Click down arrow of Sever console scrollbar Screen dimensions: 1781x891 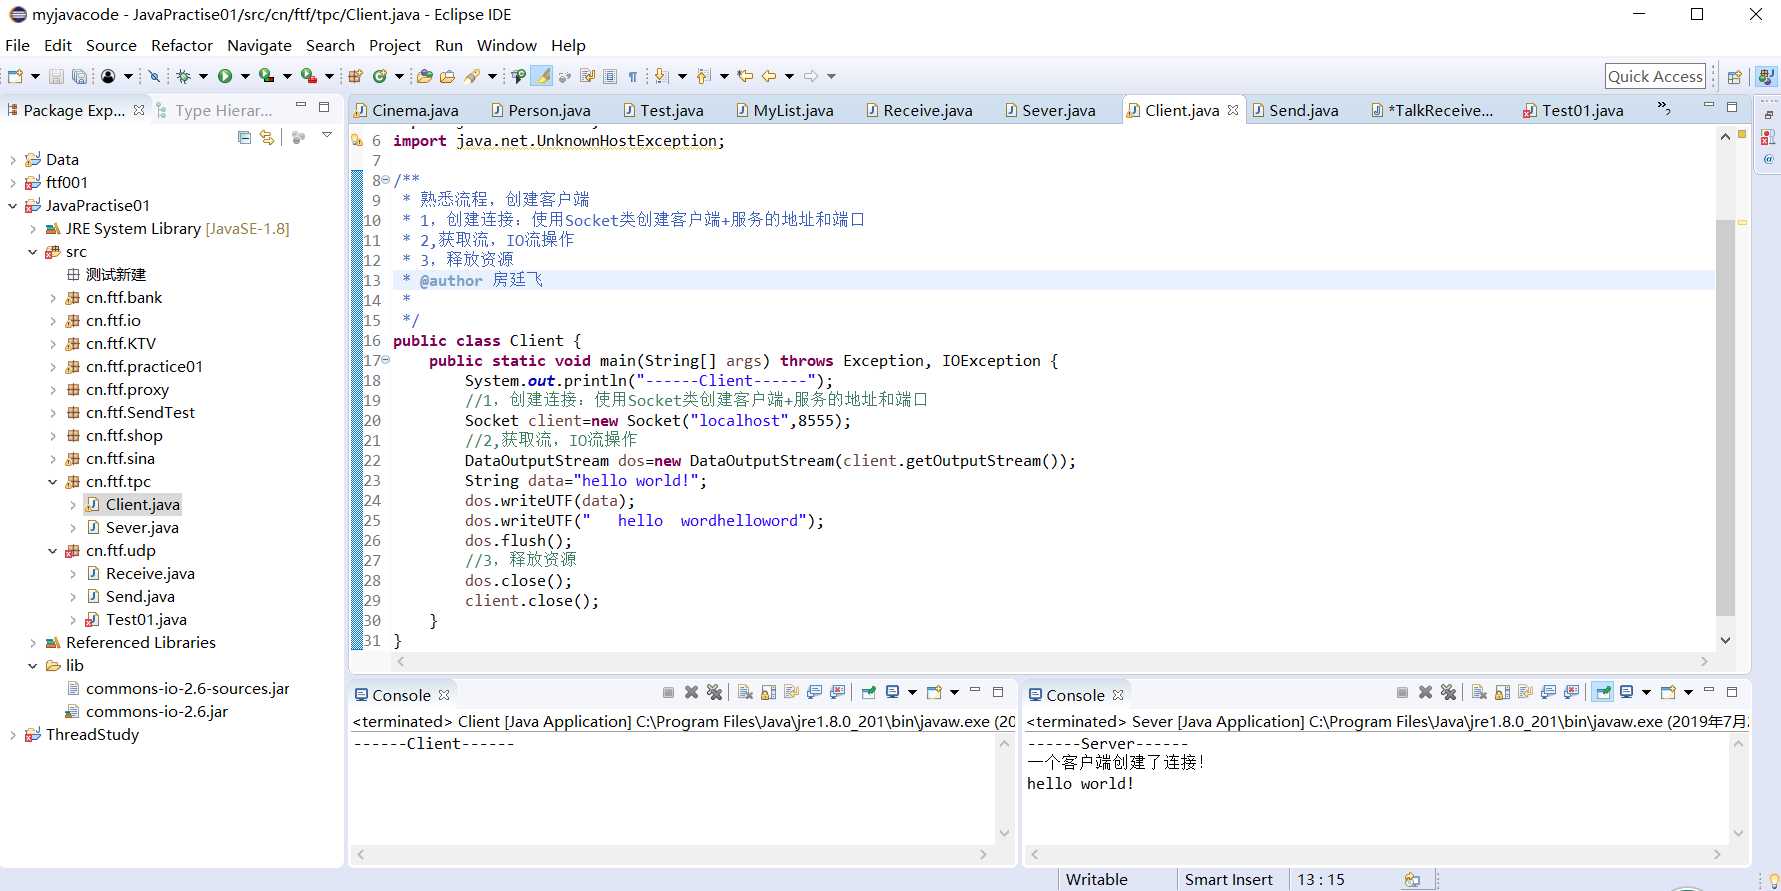coord(1738,833)
